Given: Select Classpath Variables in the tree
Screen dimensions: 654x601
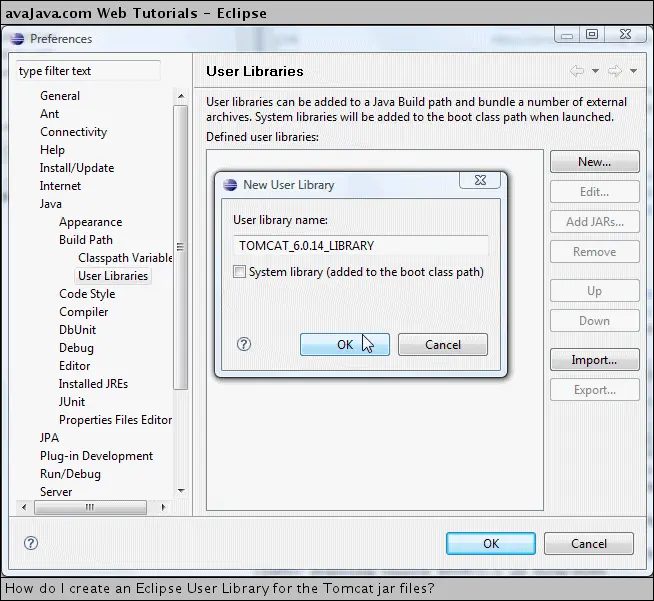Looking at the screenshot, I should [x=125, y=258].
